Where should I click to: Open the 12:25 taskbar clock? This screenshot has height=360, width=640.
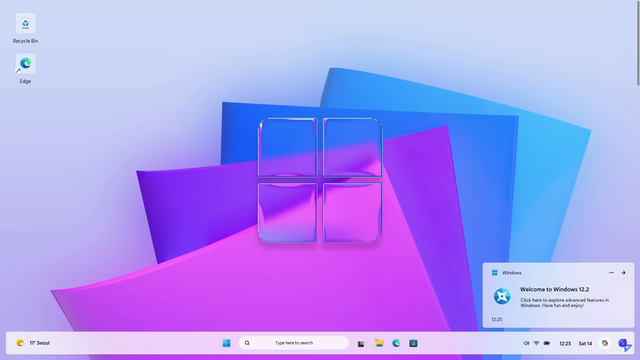tap(565, 344)
